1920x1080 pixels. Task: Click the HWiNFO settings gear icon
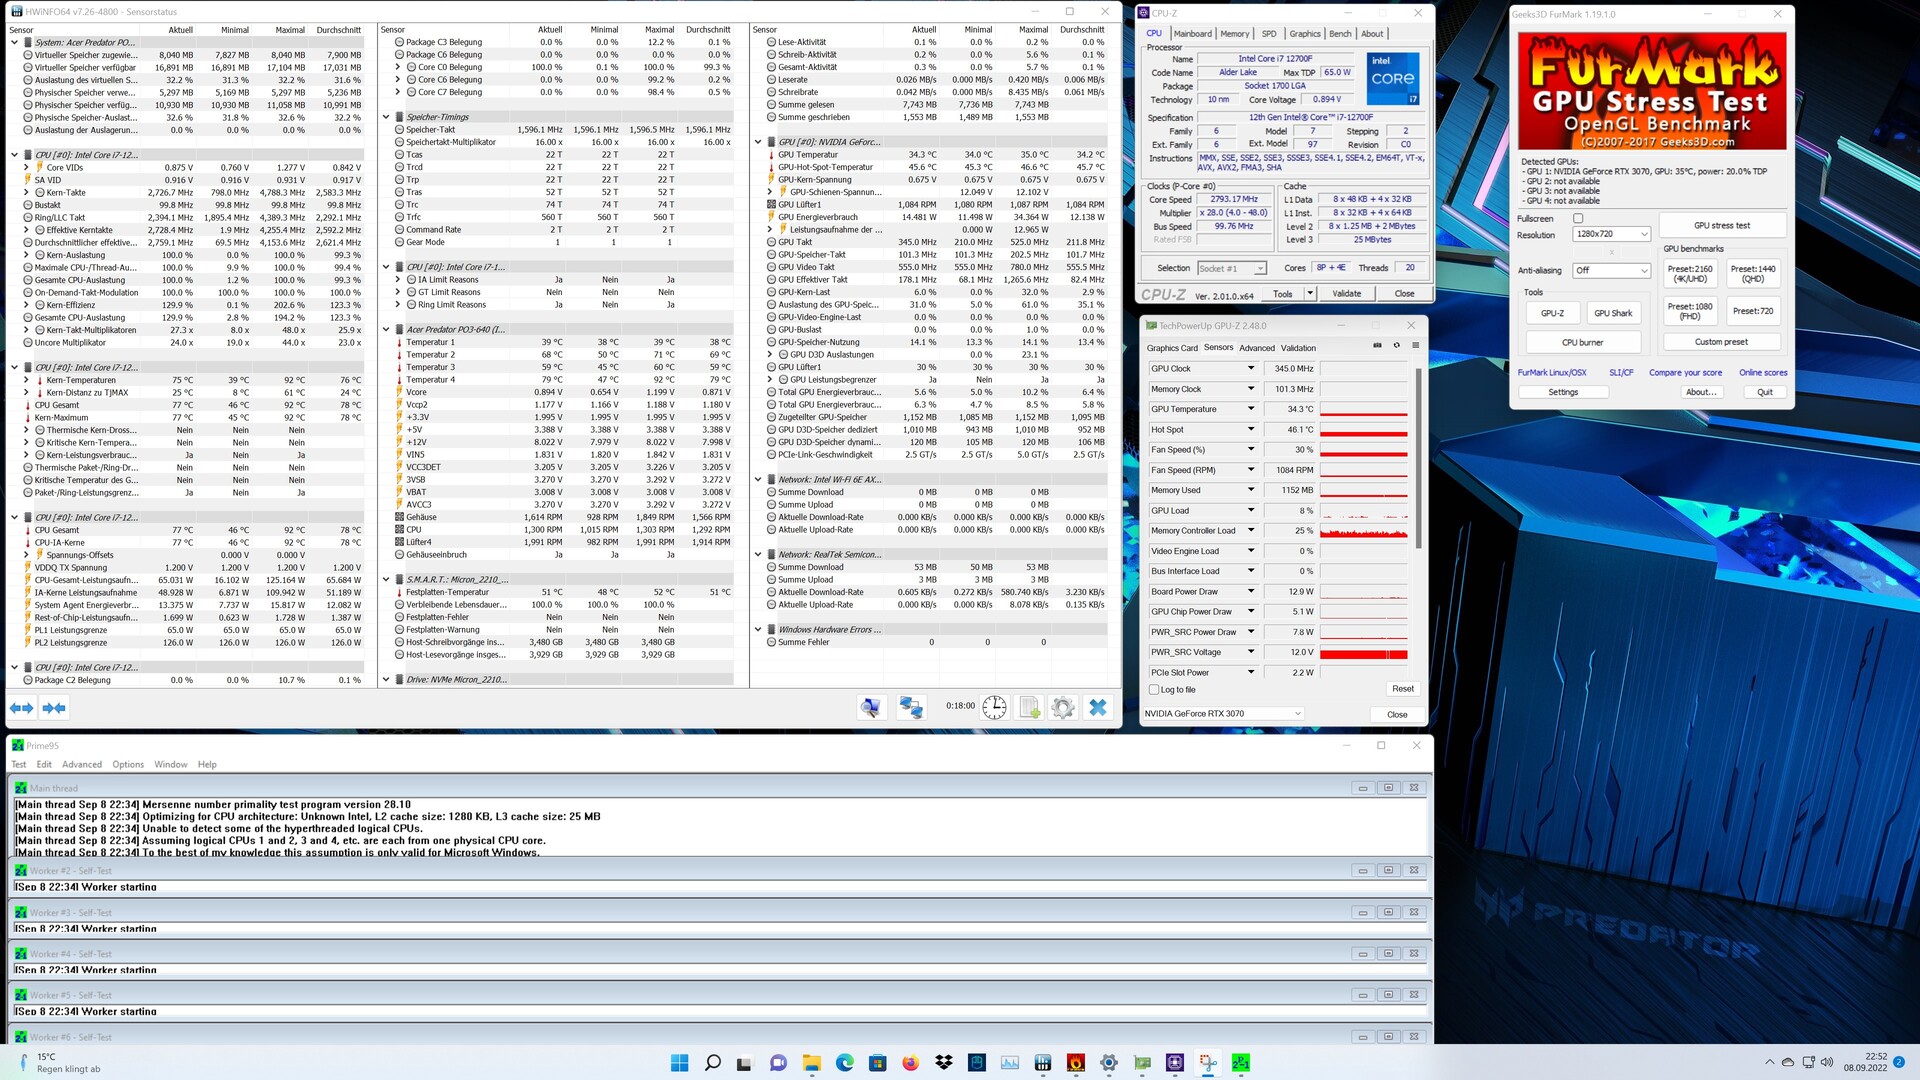pos(1062,707)
